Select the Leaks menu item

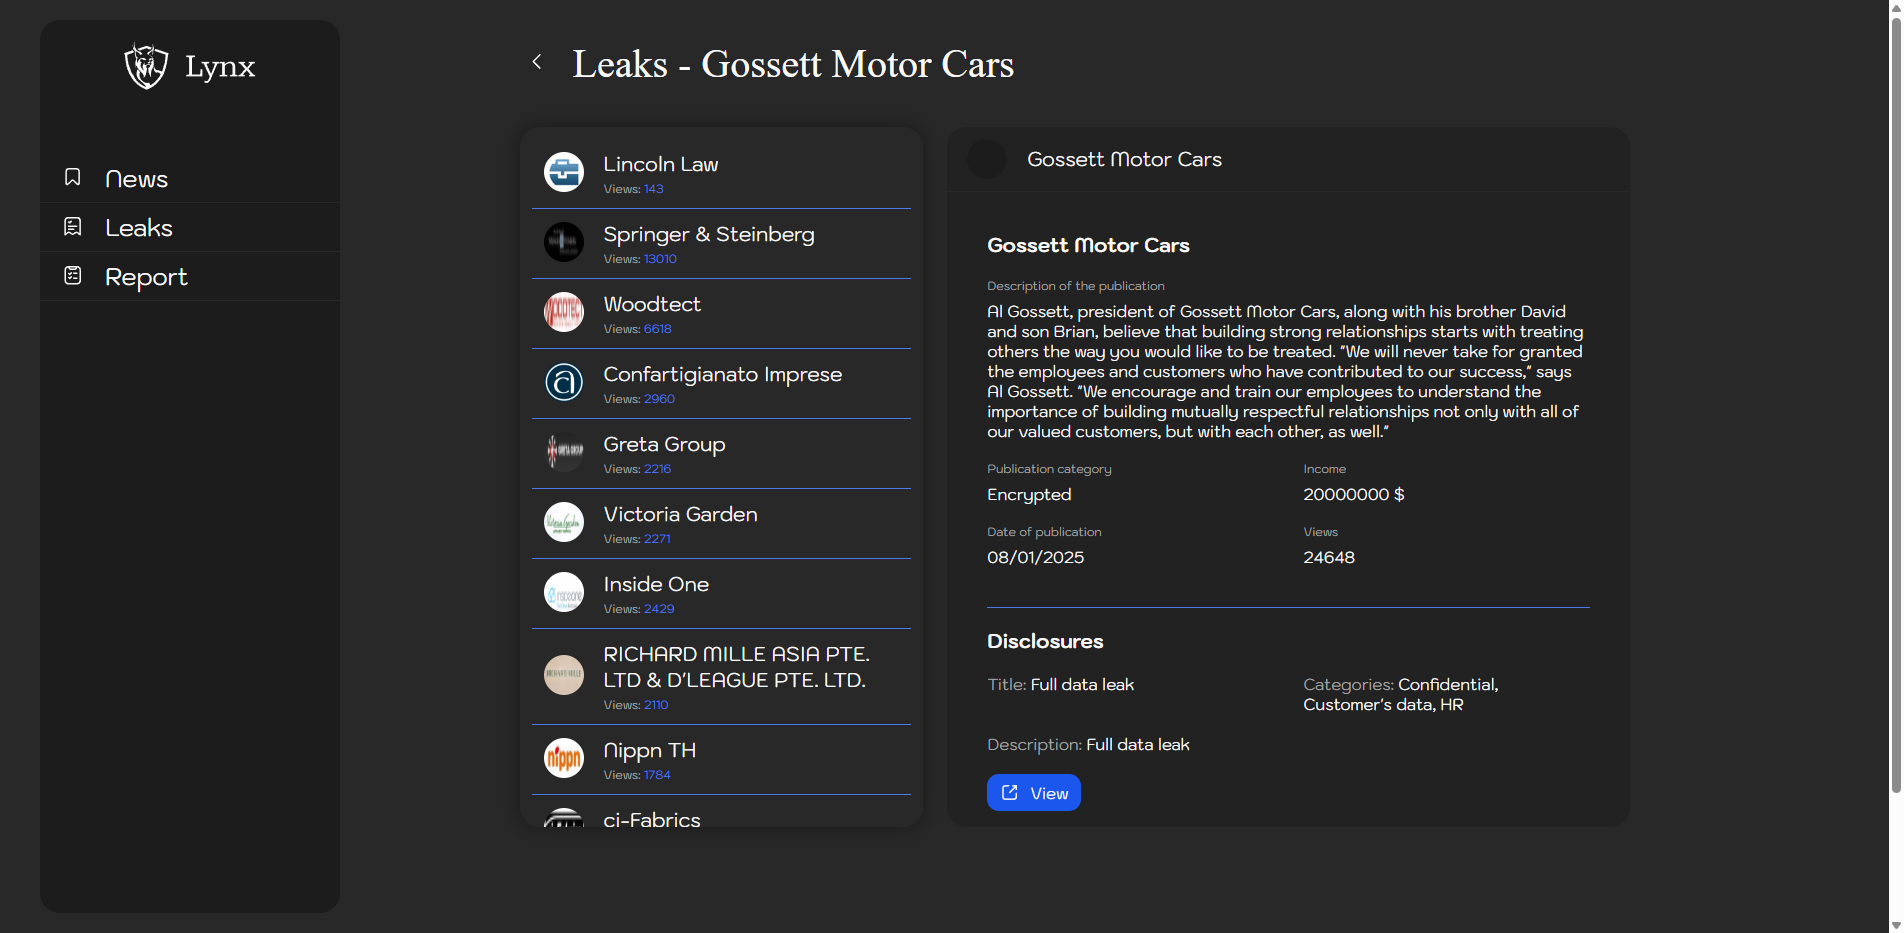[139, 228]
